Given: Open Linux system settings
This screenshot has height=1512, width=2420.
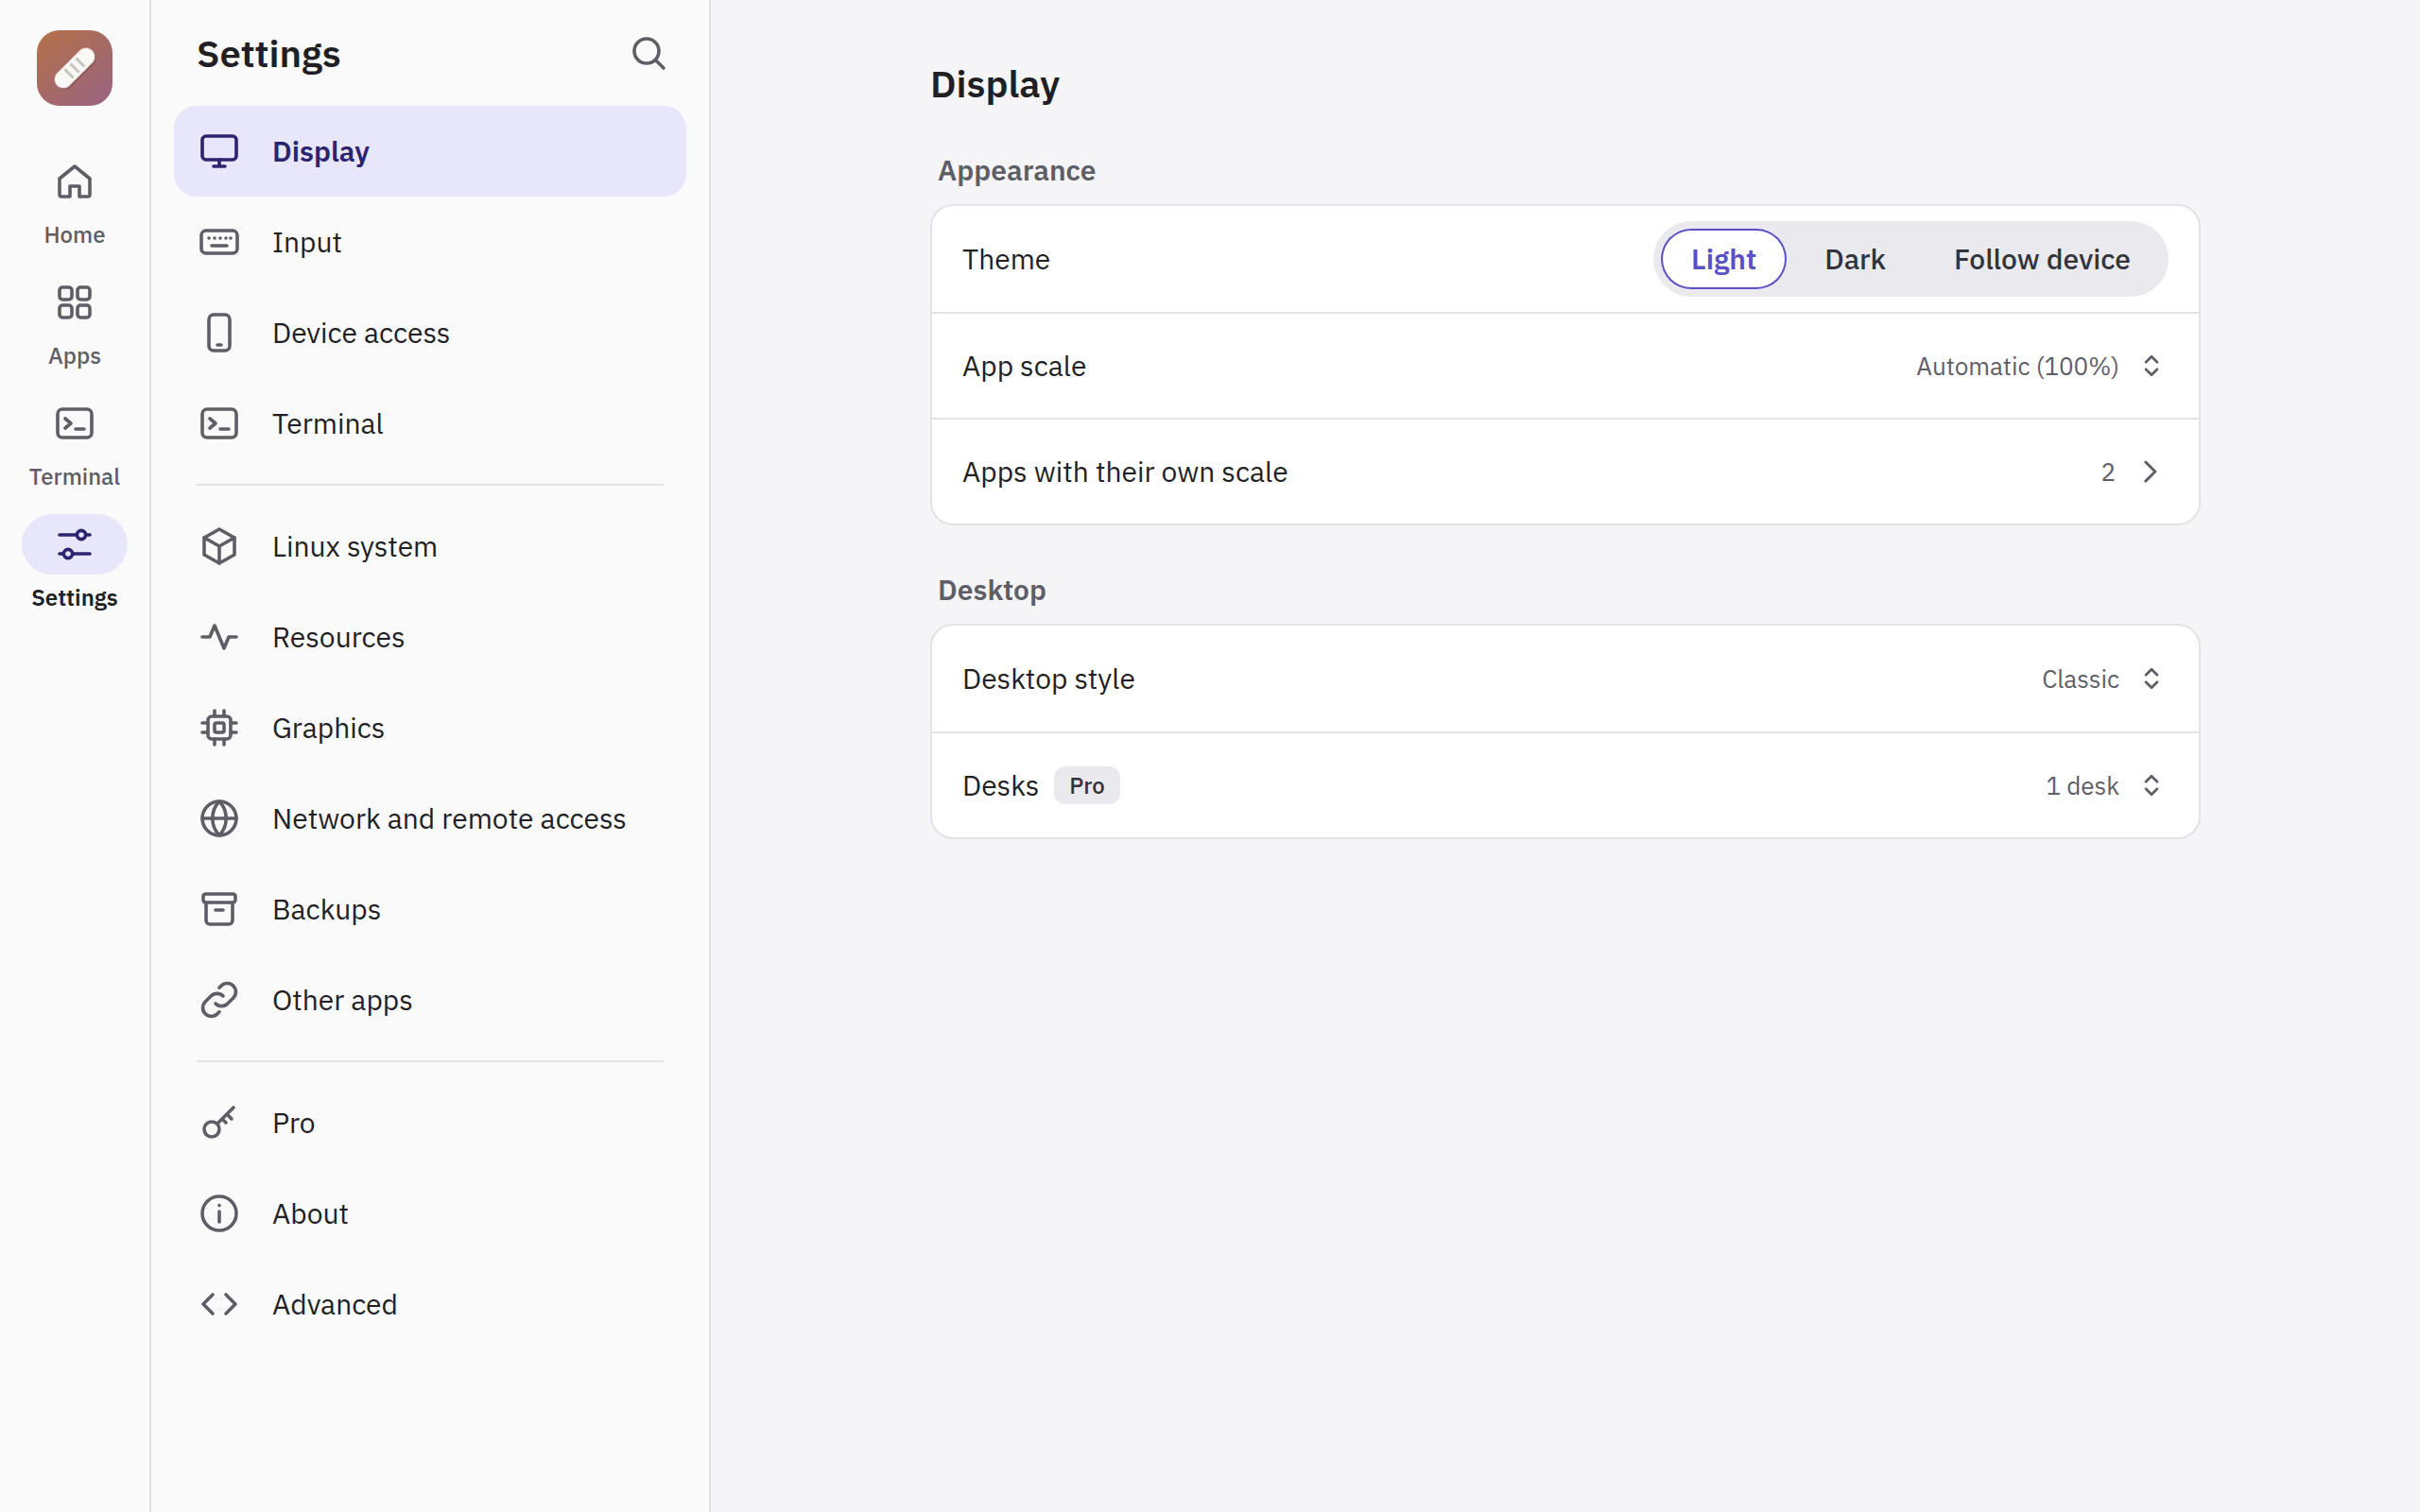Looking at the screenshot, I should (x=430, y=547).
